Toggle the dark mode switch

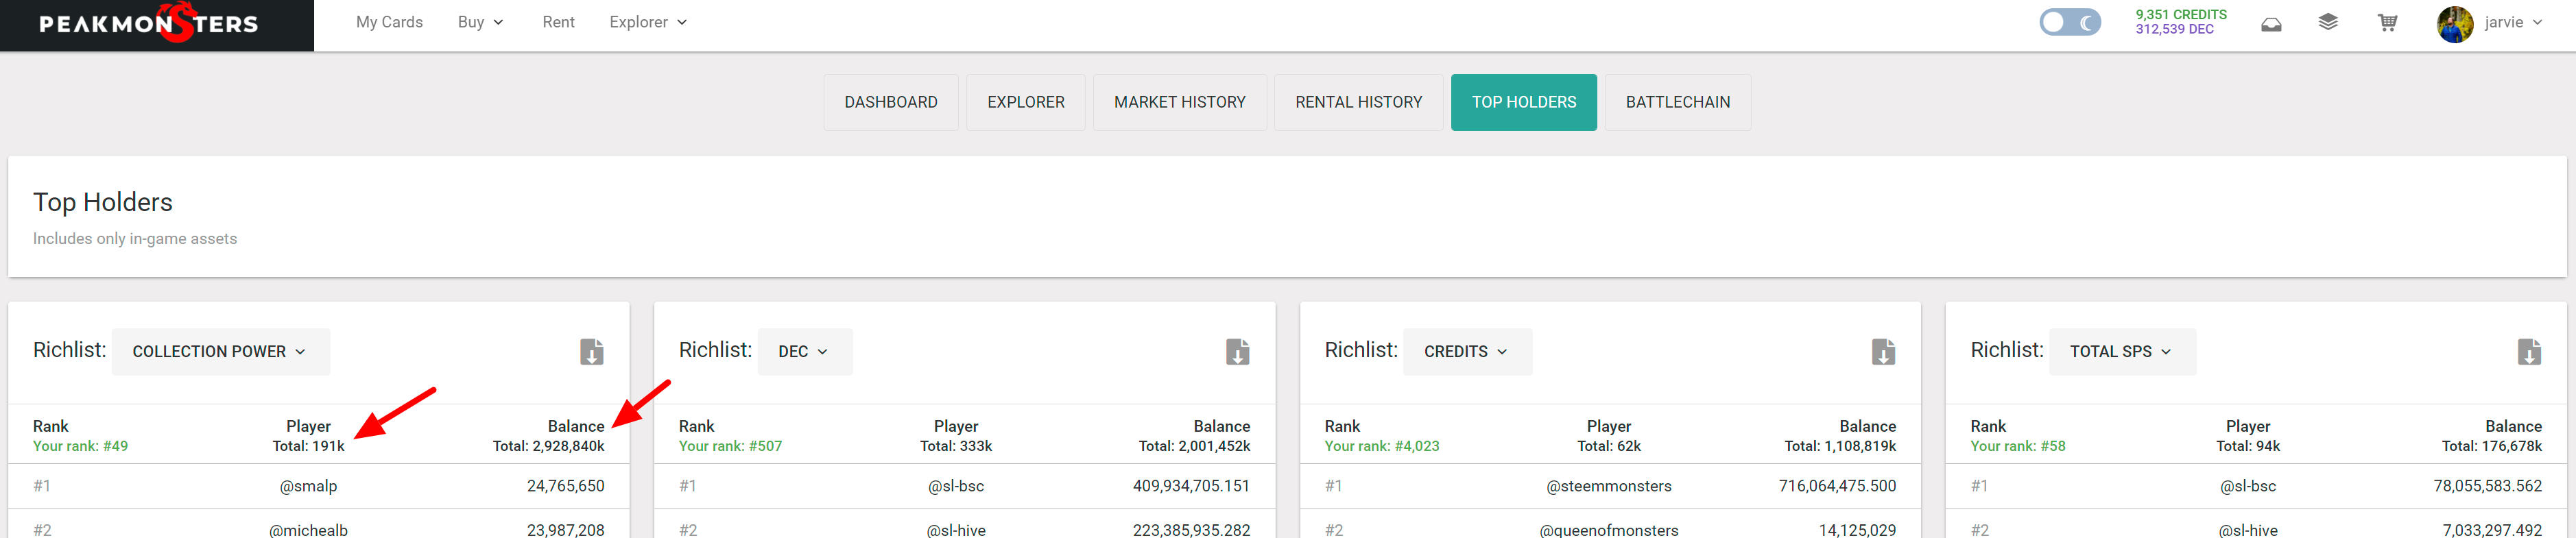(x=2070, y=22)
